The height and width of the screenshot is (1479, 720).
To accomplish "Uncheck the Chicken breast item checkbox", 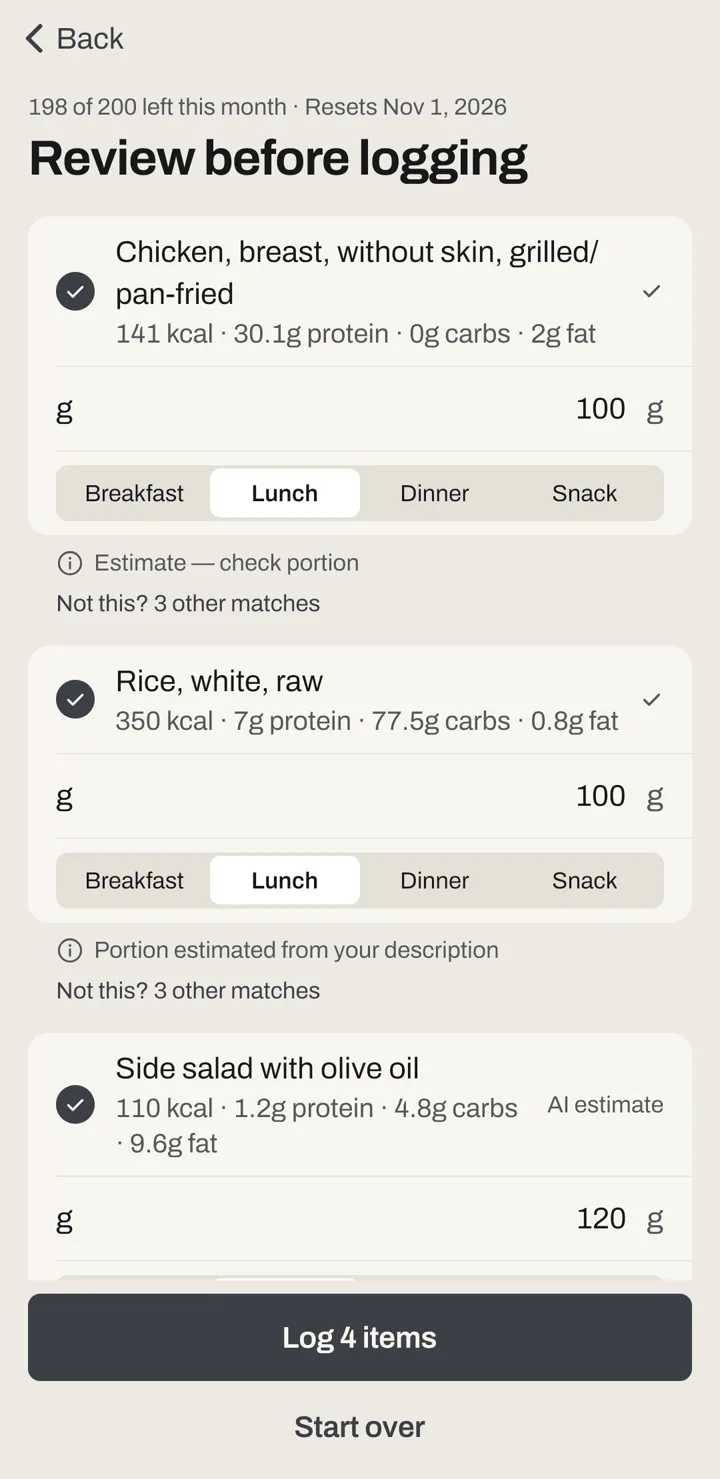I will tap(75, 291).
